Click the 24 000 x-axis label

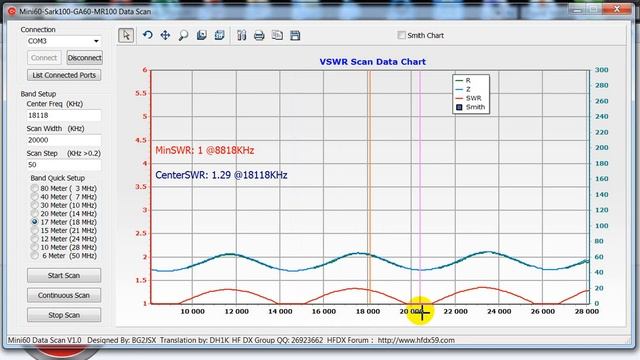pos(499,311)
